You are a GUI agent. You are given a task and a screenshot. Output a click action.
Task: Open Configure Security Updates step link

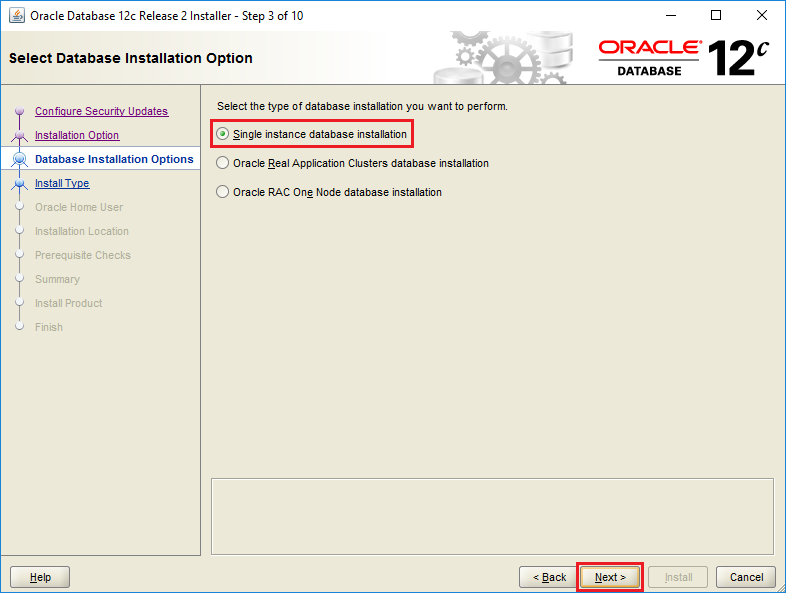pos(102,111)
